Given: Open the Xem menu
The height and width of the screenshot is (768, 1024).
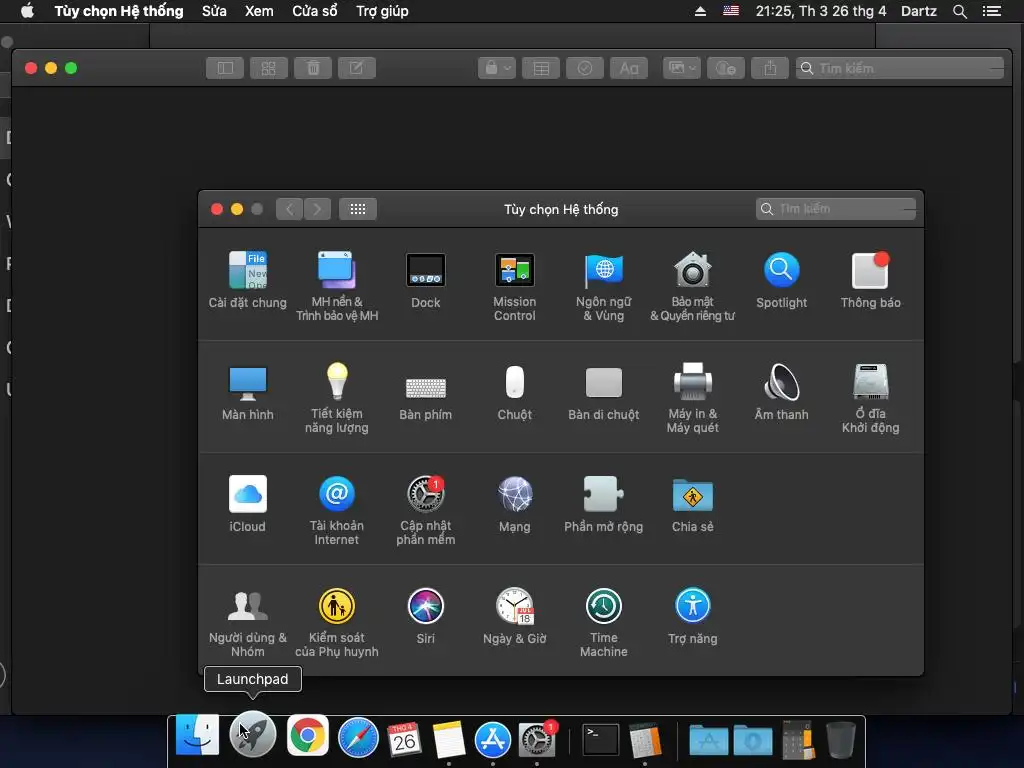Looking at the screenshot, I should [x=259, y=11].
